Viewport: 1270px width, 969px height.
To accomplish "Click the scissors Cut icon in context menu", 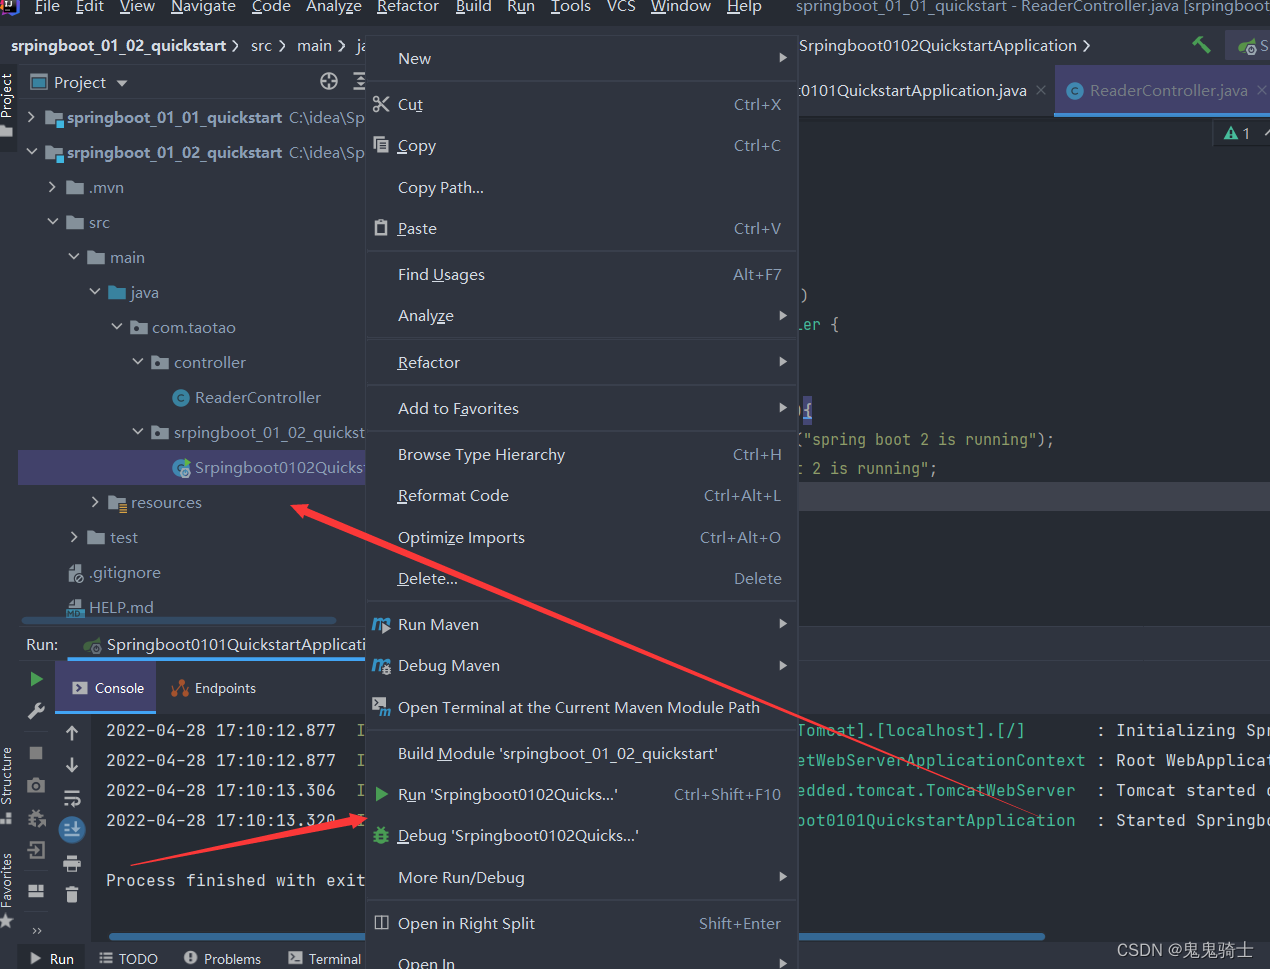I will [381, 104].
